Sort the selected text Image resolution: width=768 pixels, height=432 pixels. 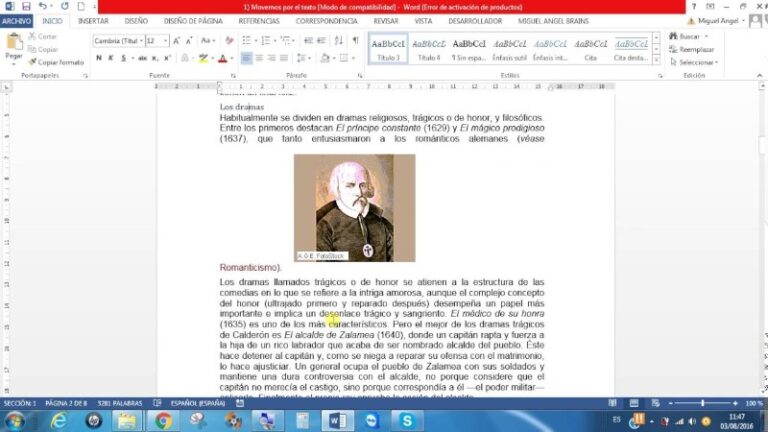point(338,41)
